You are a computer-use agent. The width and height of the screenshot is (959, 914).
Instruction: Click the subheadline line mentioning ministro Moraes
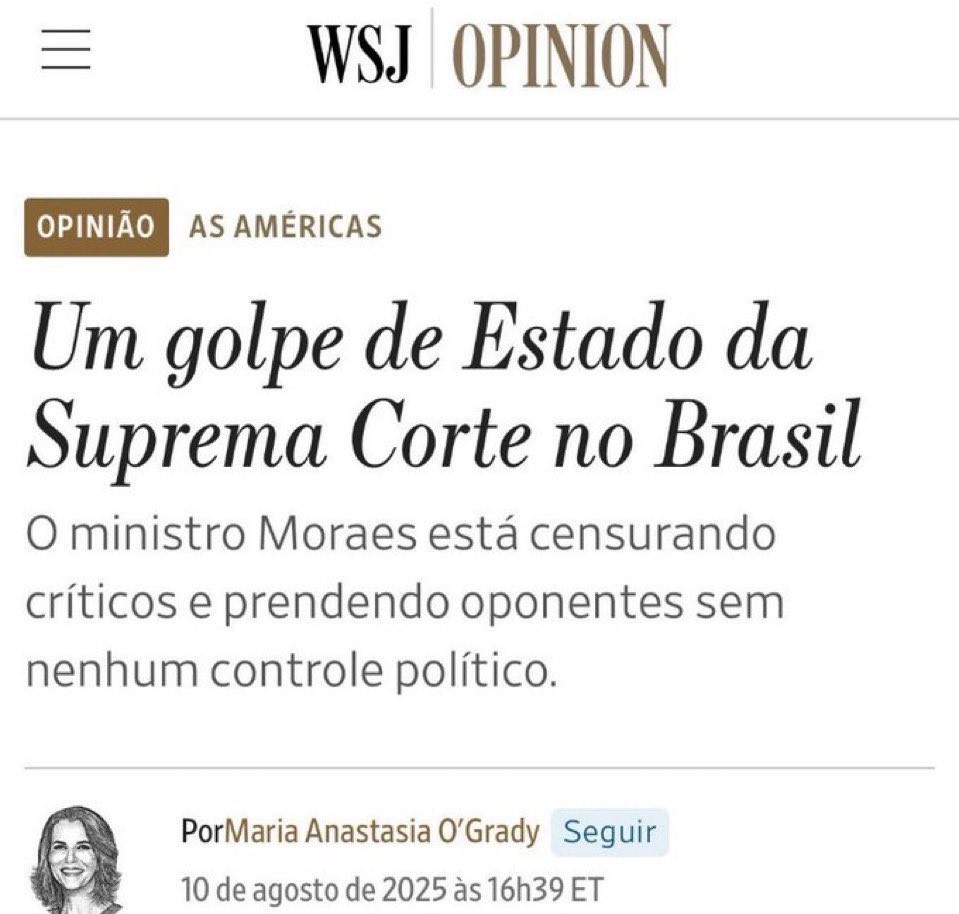point(401,535)
